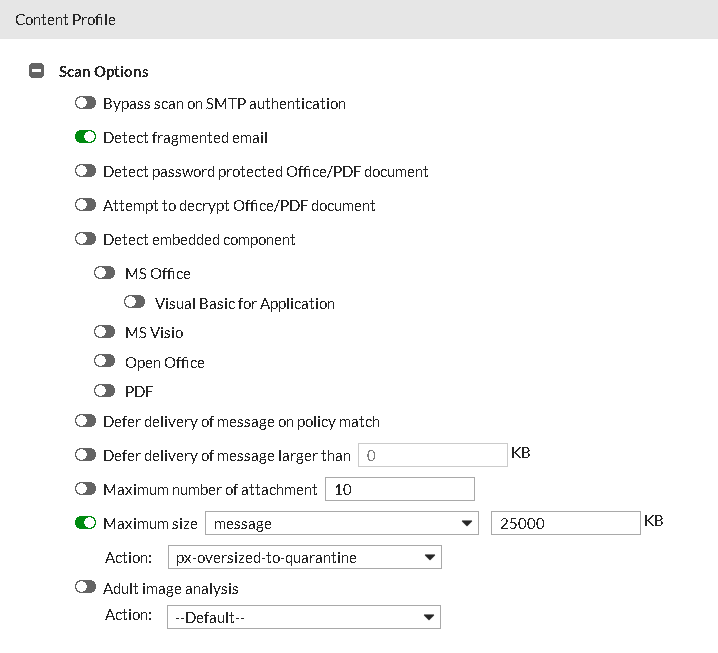Collapse the Scan Options section

coord(37,72)
